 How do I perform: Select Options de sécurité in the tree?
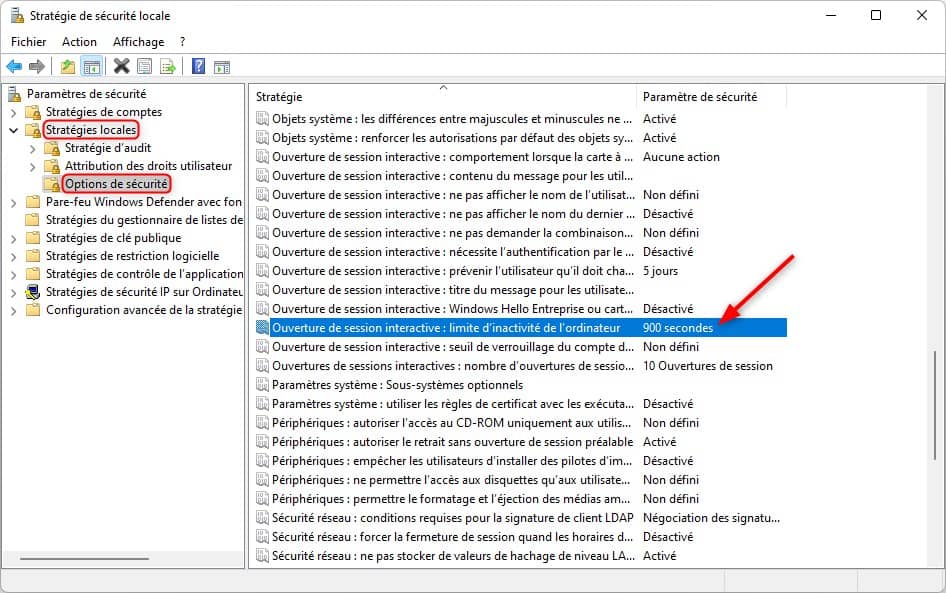point(116,184)
